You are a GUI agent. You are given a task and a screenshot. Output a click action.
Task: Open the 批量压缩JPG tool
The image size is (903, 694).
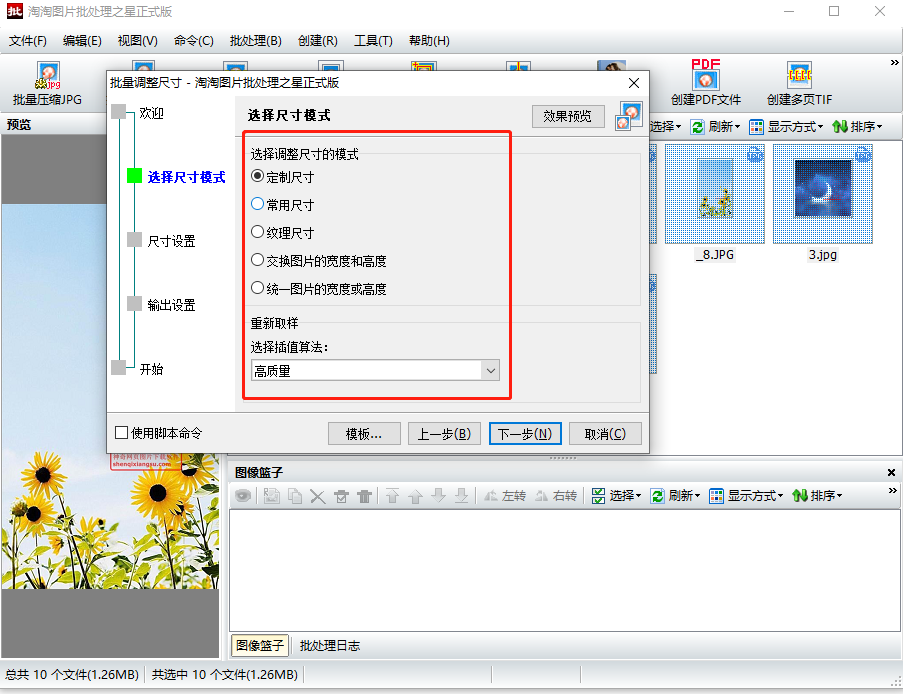pos(47,84)
